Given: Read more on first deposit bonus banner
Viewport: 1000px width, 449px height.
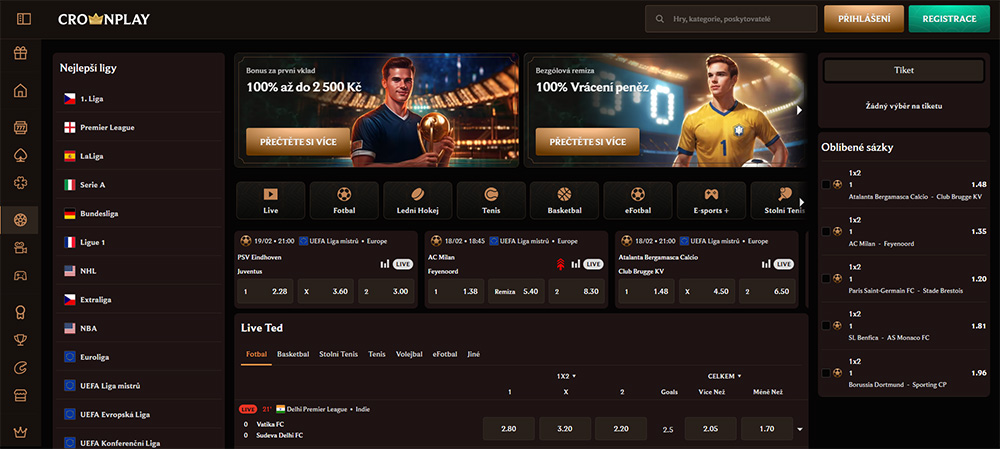Looking at the screenshot, I should point(298,142).
